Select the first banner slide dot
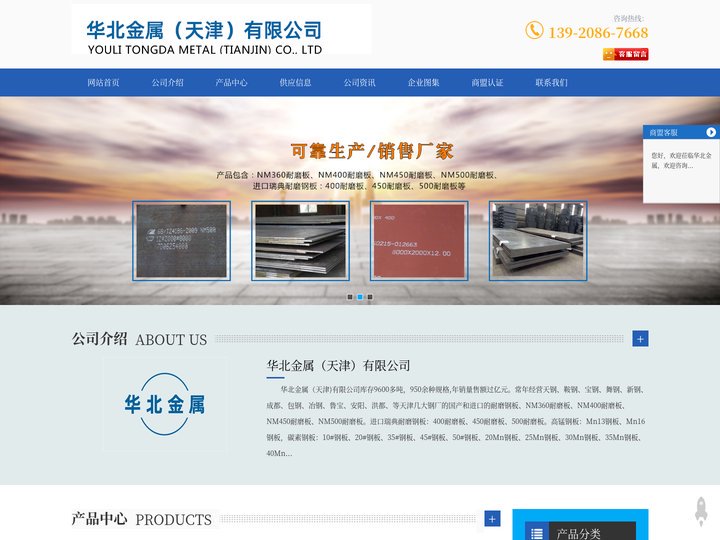720x540 pixels. [x=350, y=297]
